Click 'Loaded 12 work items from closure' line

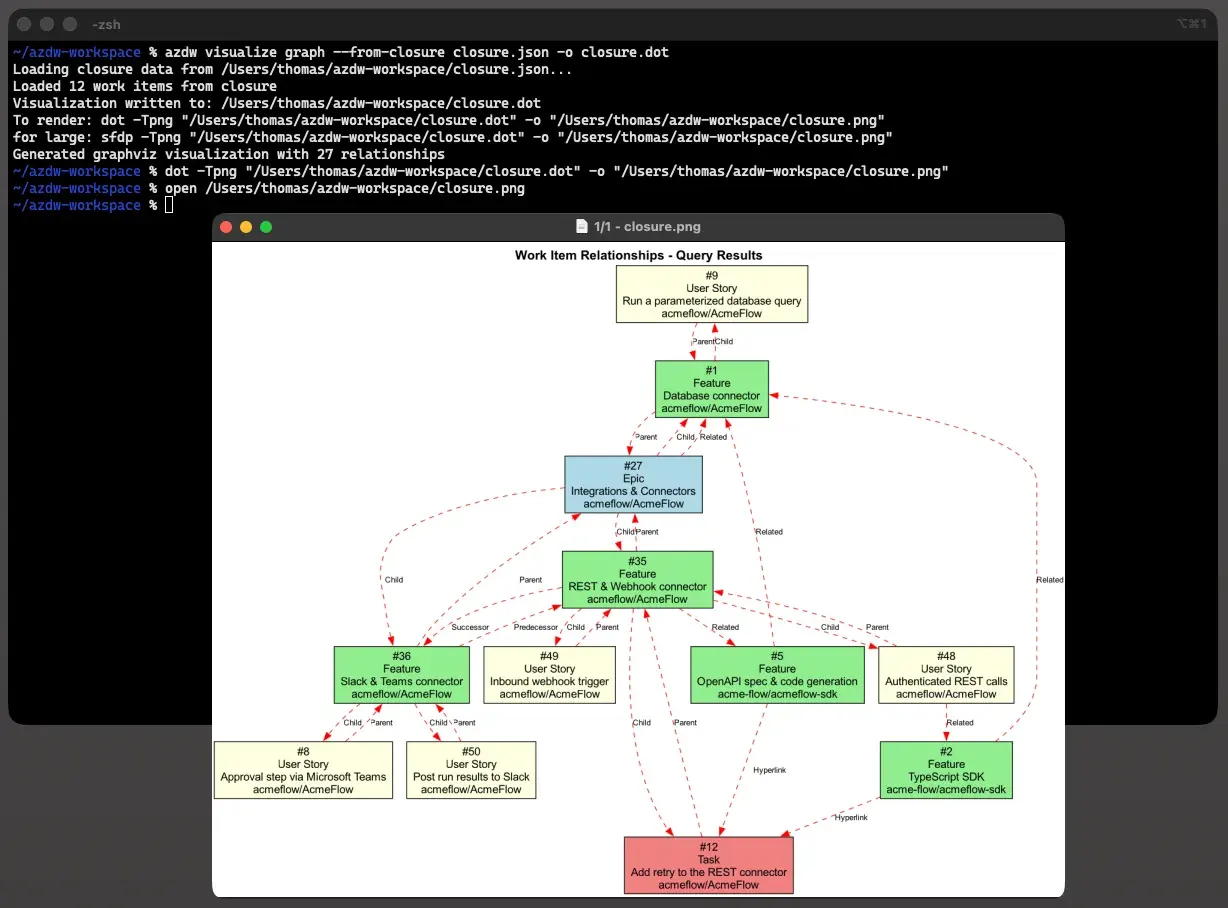[x=144, y=86]
